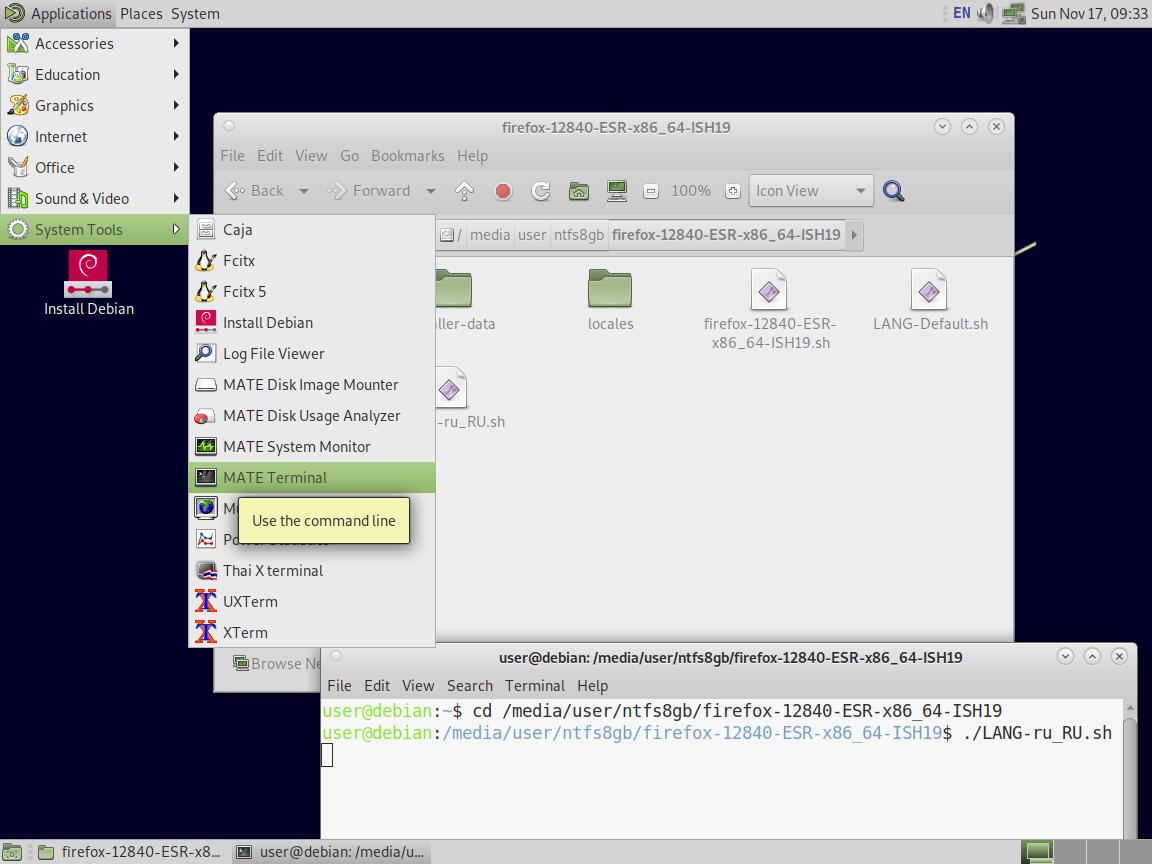Screen dimensions: 1152x864
Task: Expand the Sound & Video category
Action: (94, 198)
